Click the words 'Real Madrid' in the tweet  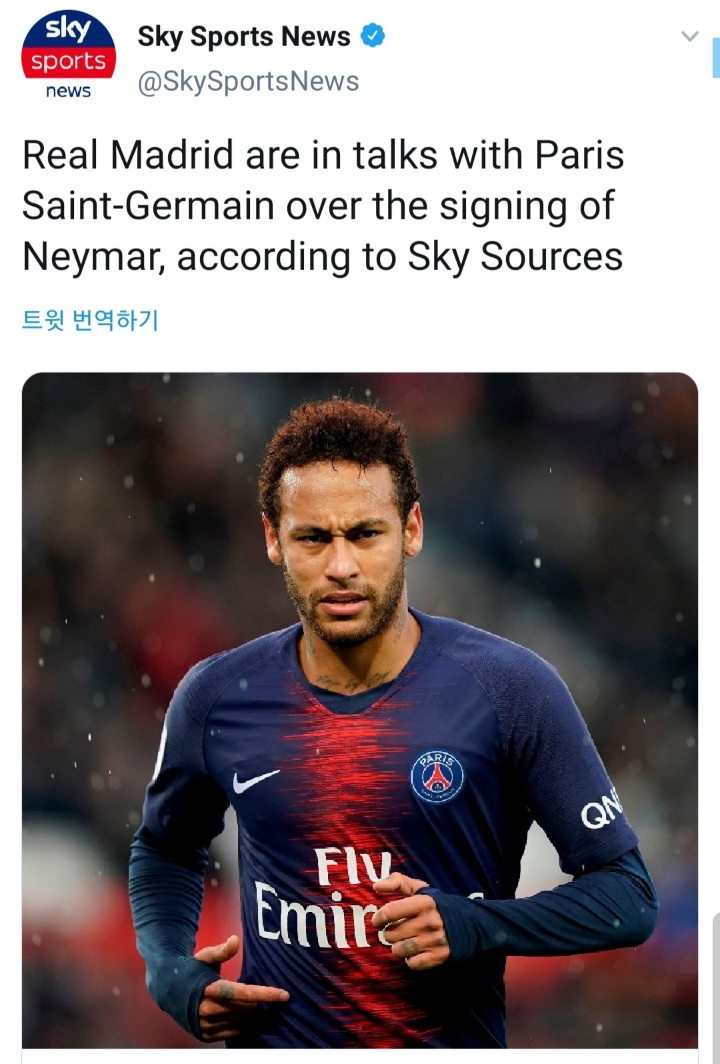128,155
